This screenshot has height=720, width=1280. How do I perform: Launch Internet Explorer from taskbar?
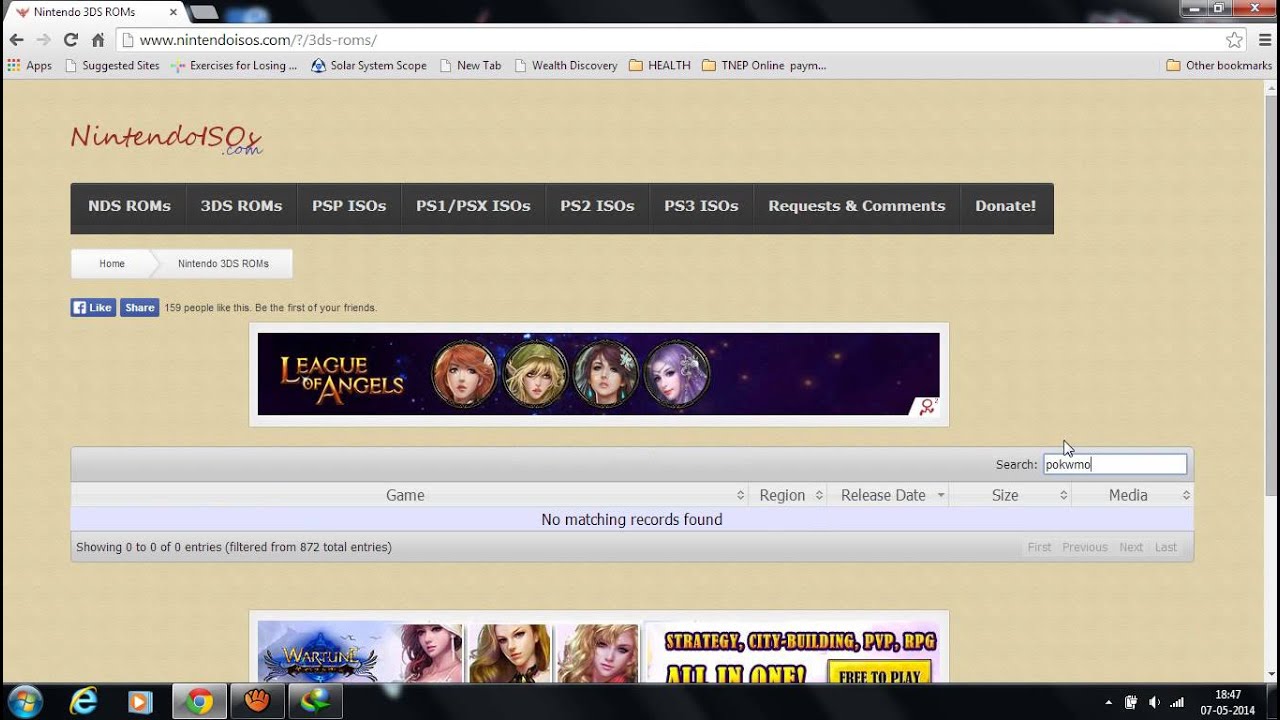(83, 702)
